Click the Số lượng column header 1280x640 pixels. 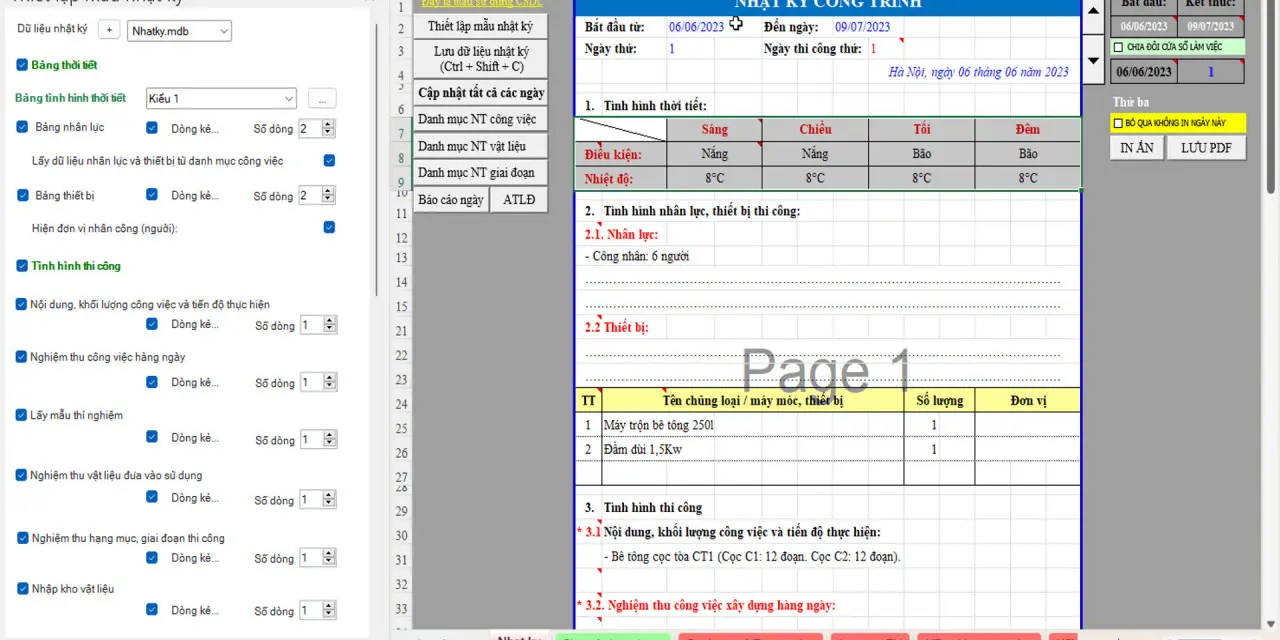(939, 400)
